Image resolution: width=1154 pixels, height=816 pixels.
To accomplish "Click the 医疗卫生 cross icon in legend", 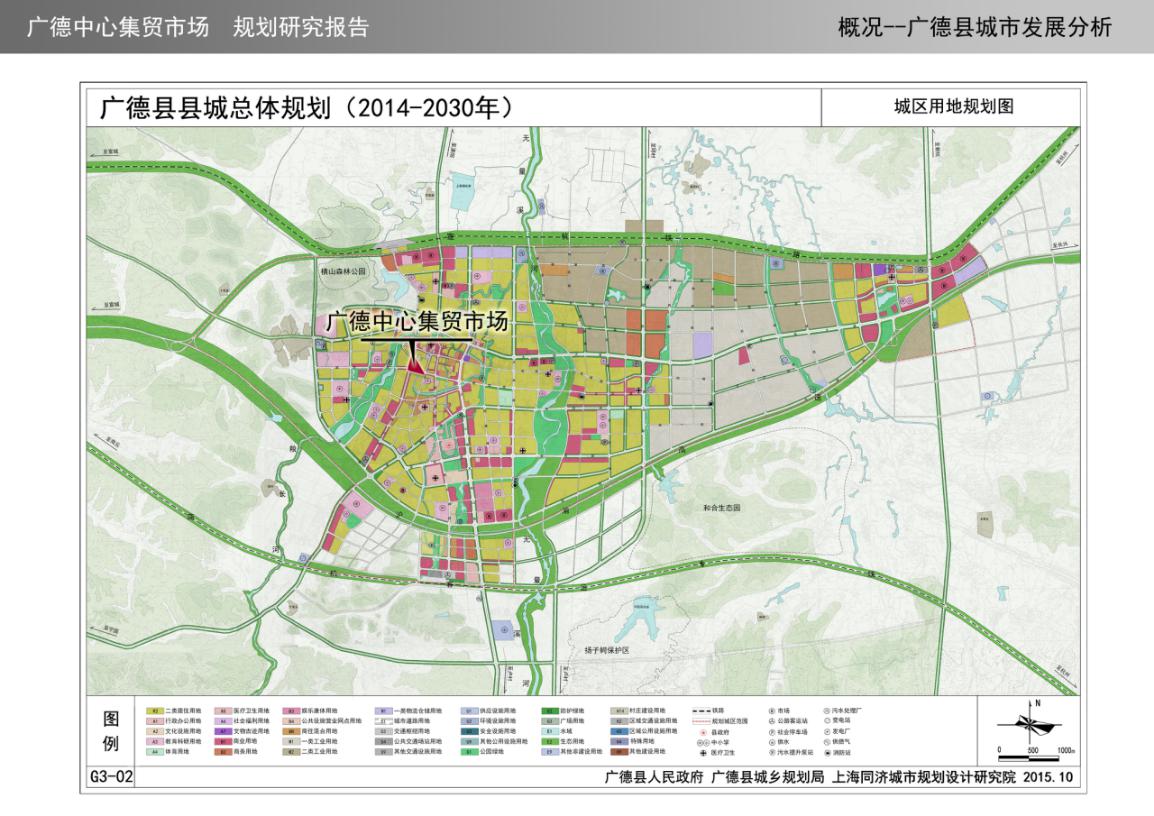I will coord(703,752).
